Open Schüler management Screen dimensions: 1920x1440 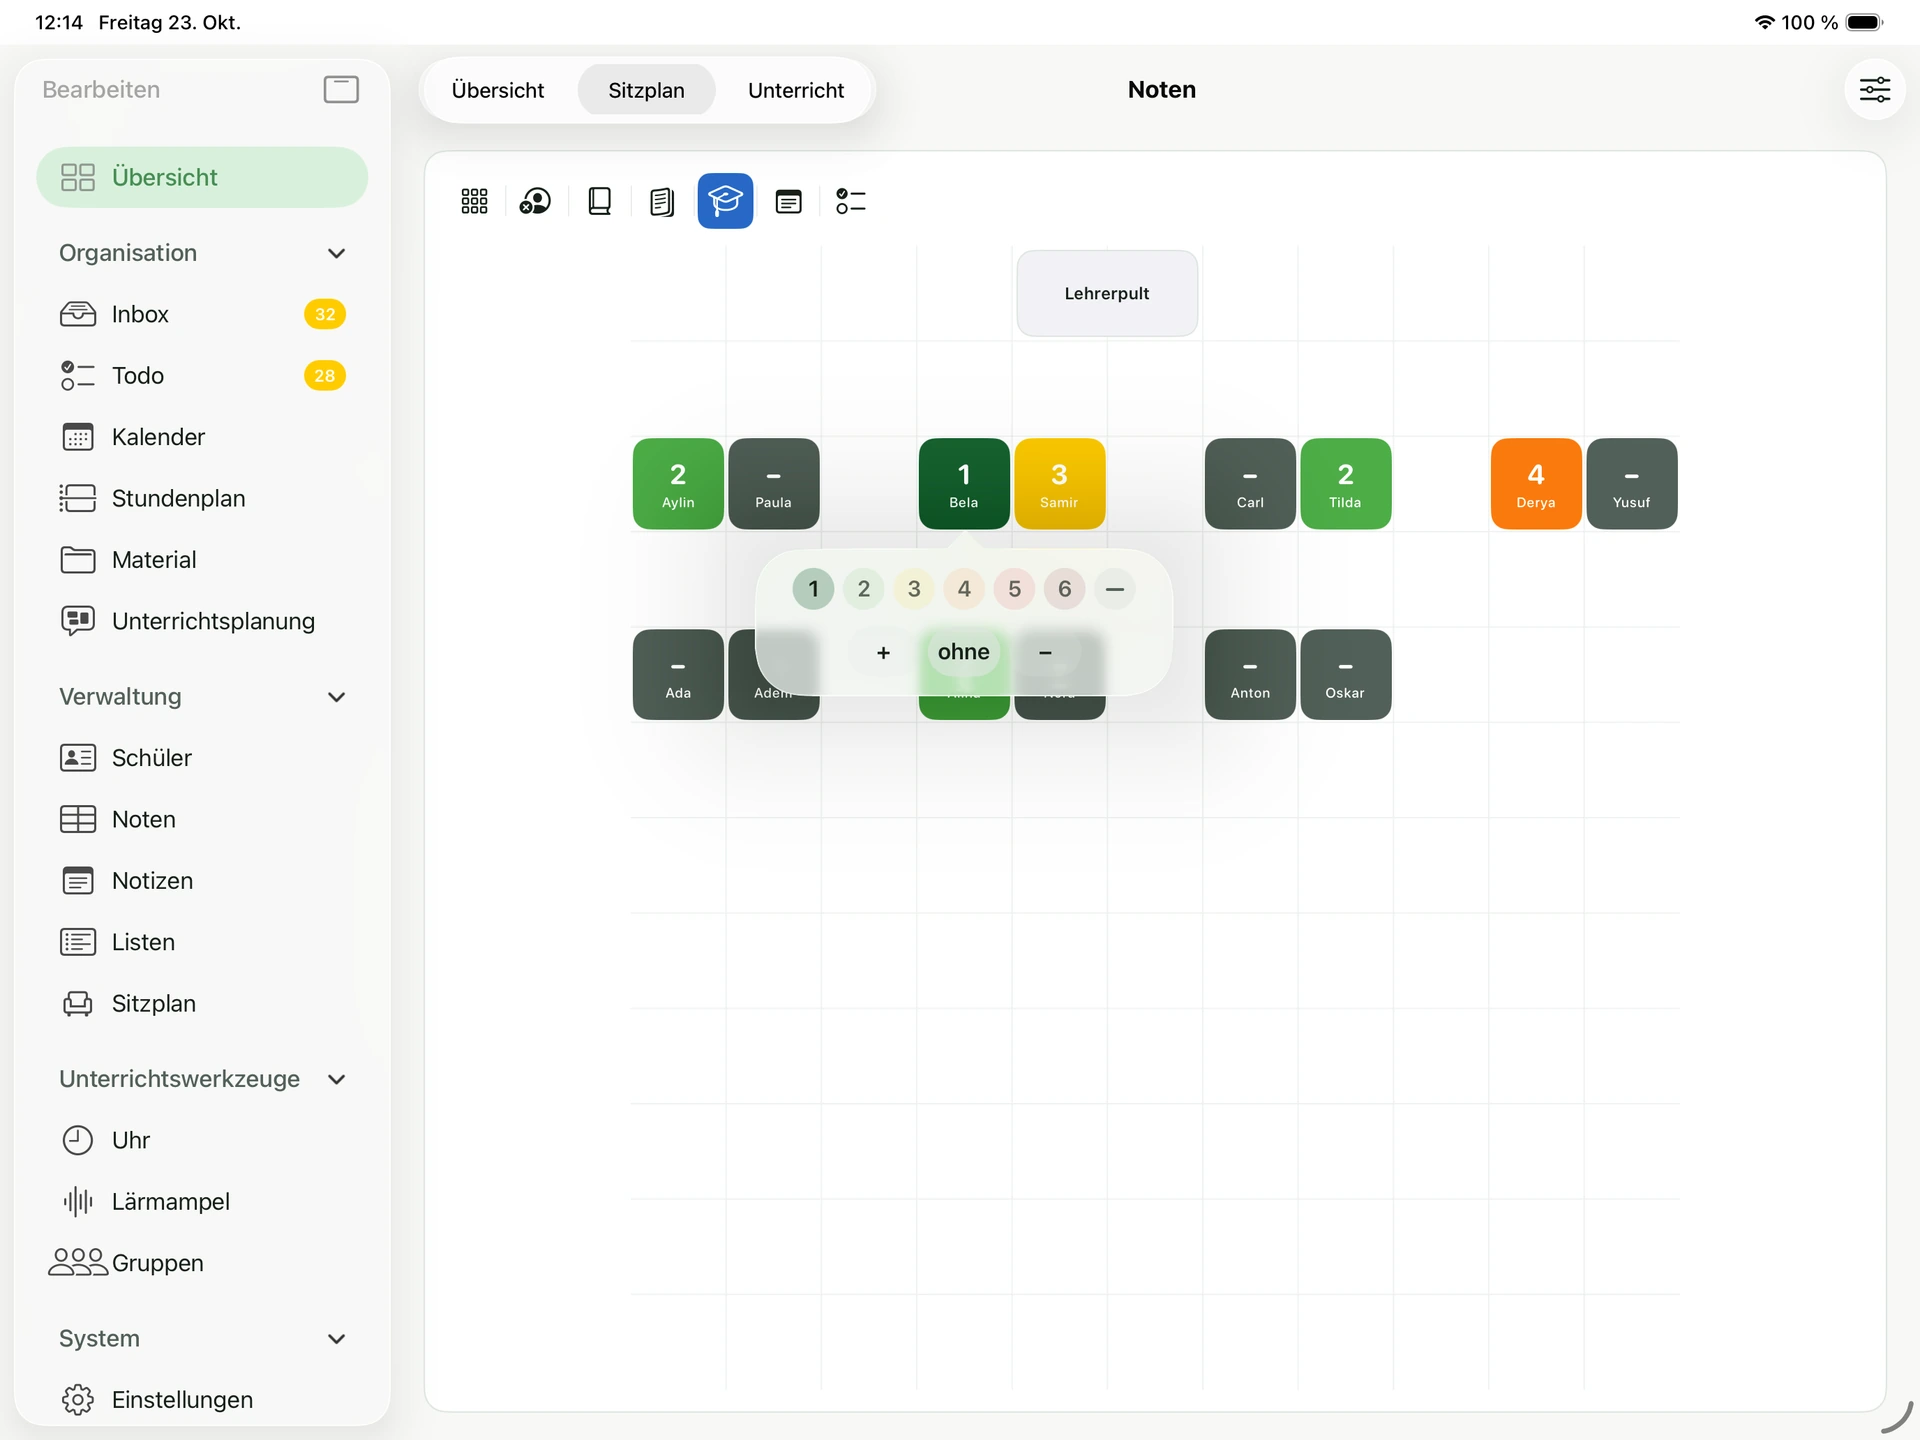[x=202, y=758]
